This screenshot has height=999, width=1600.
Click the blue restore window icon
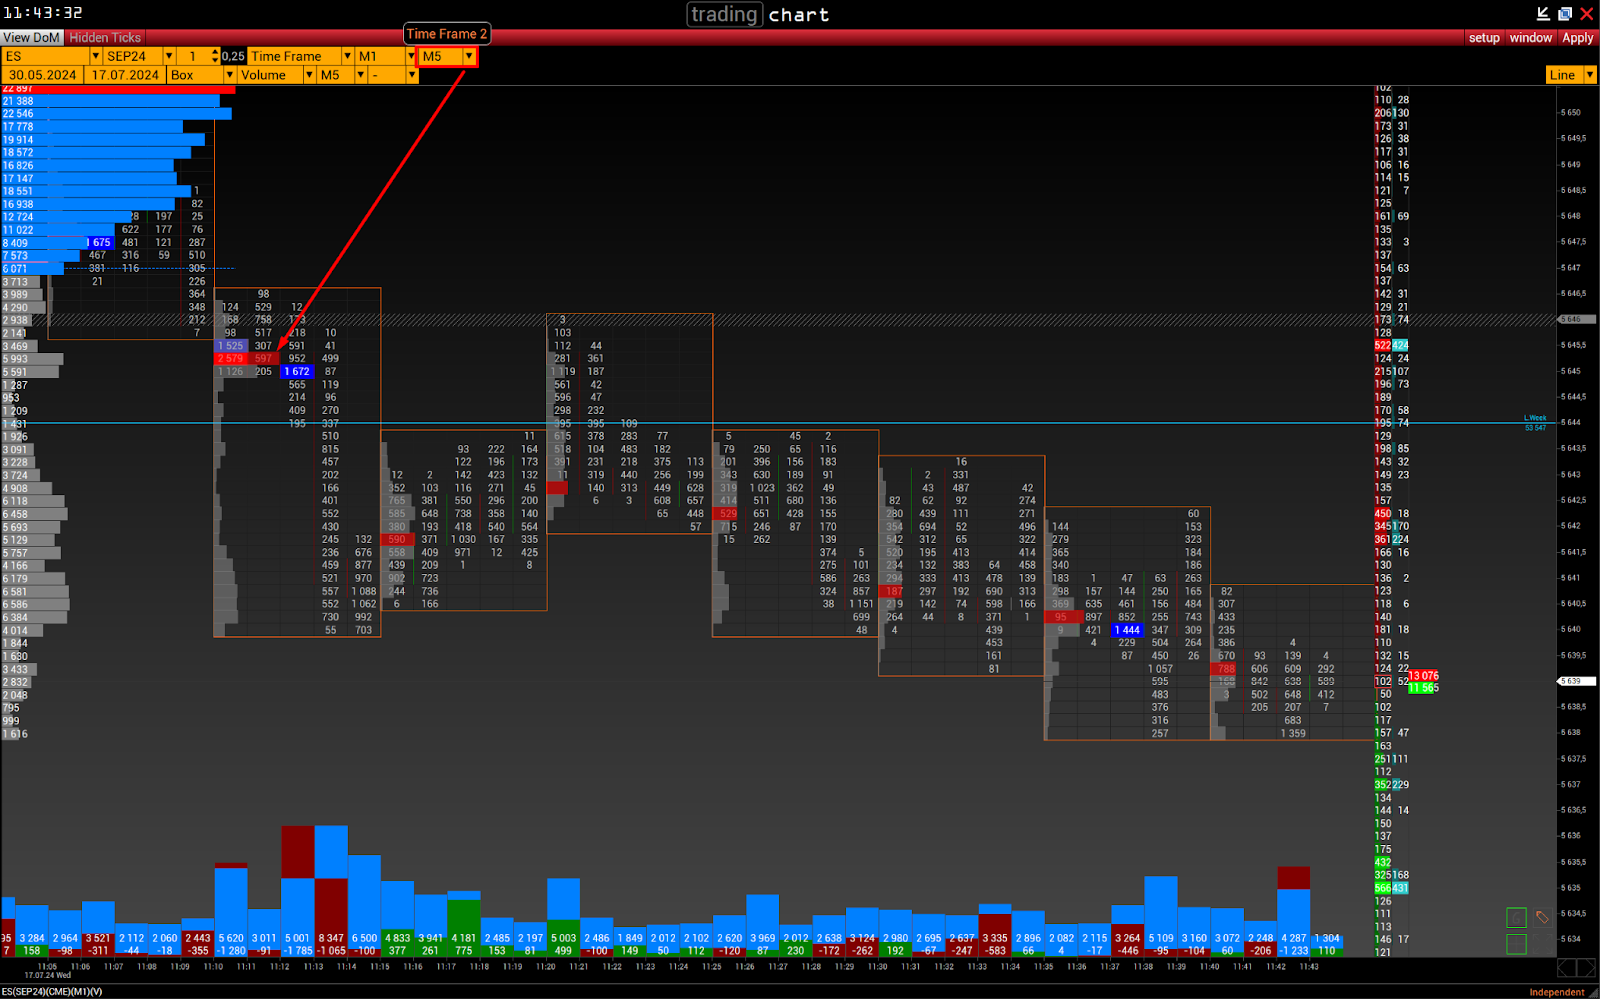tap(1565, 13)
